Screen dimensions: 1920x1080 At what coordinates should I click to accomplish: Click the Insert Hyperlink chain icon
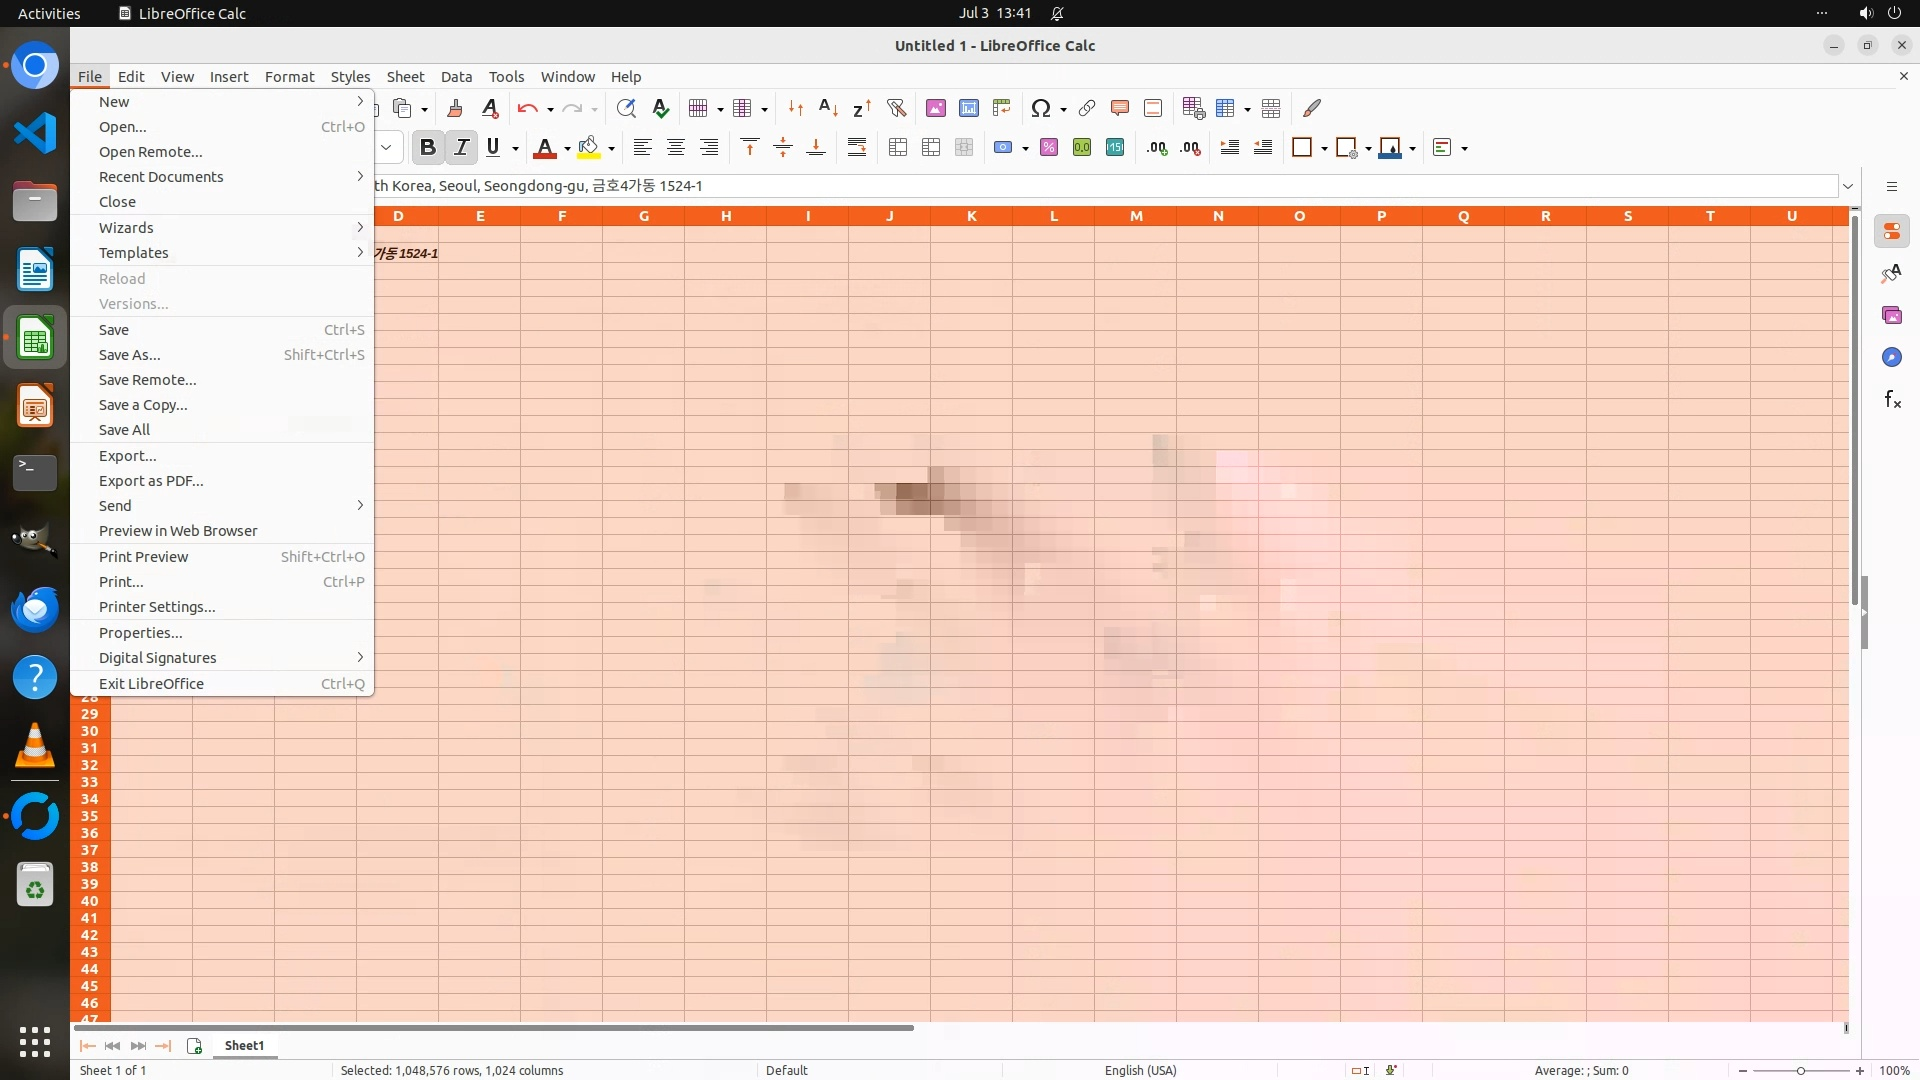click(x=1087, y=108)
